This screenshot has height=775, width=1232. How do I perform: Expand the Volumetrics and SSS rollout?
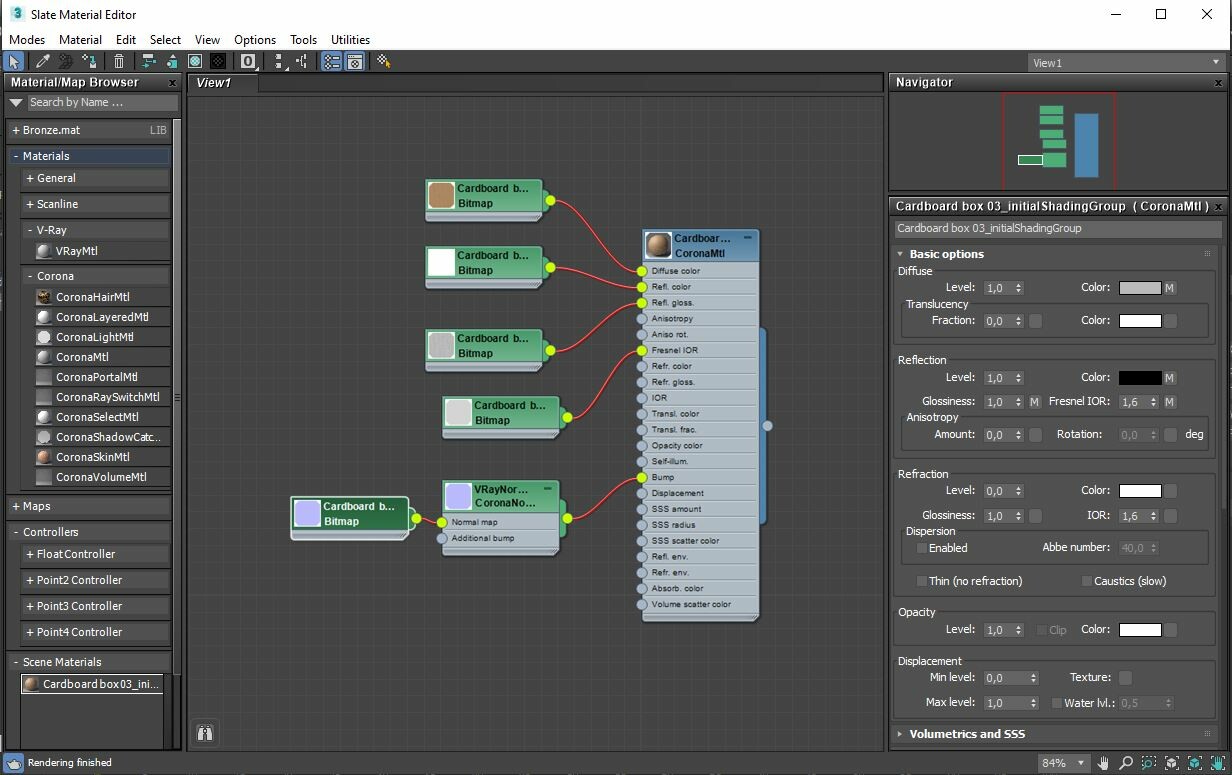tap(966, 734)
